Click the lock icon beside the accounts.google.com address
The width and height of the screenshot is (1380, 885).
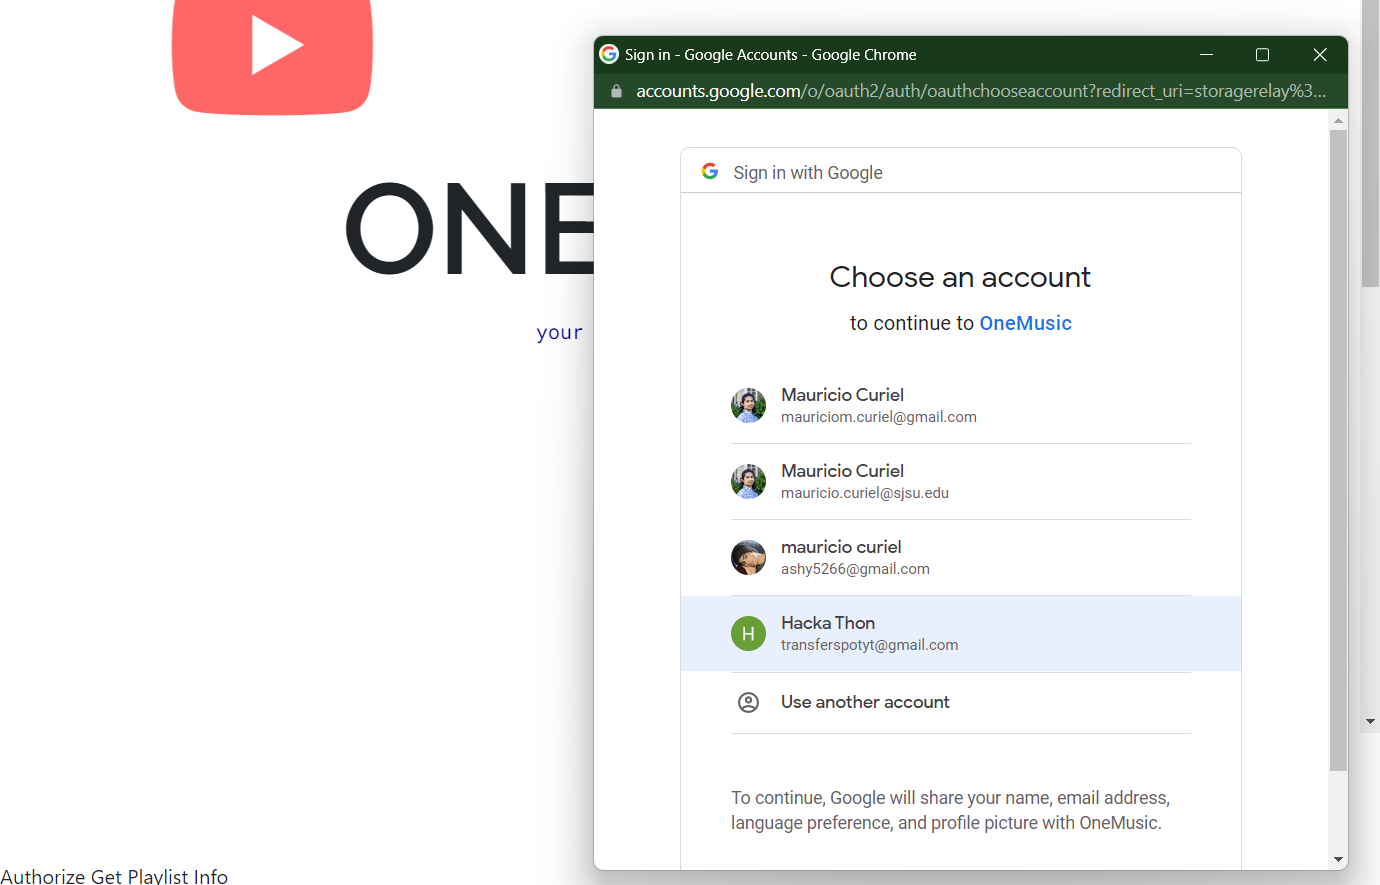pos(616,91)
